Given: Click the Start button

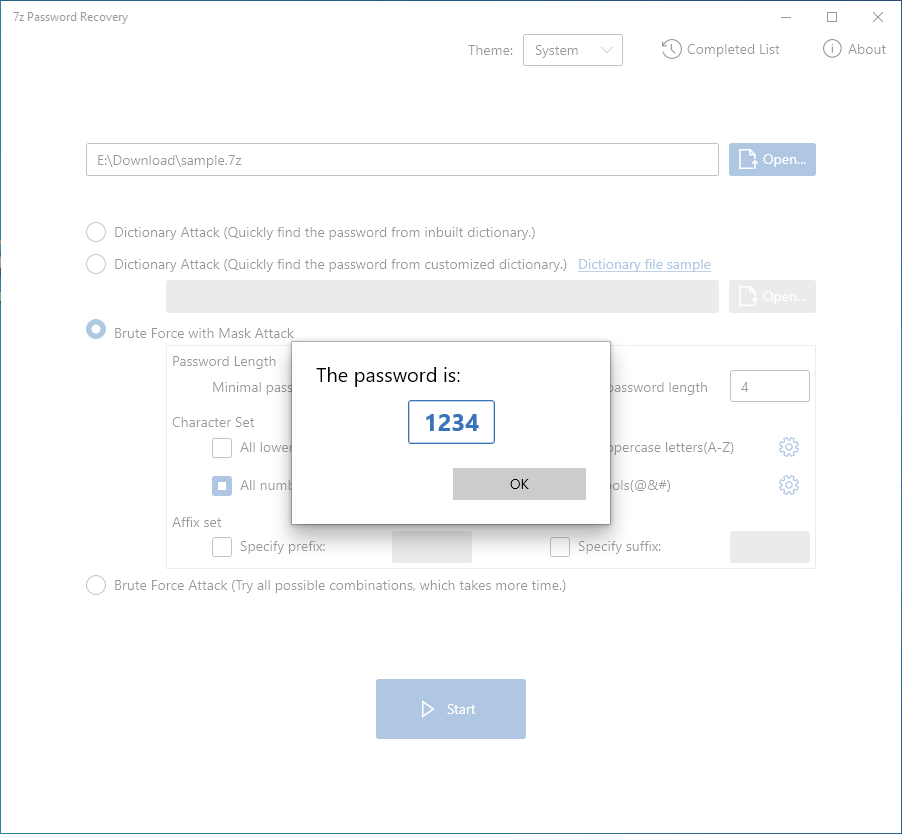Looking at the screenshot, I should 451,709.
